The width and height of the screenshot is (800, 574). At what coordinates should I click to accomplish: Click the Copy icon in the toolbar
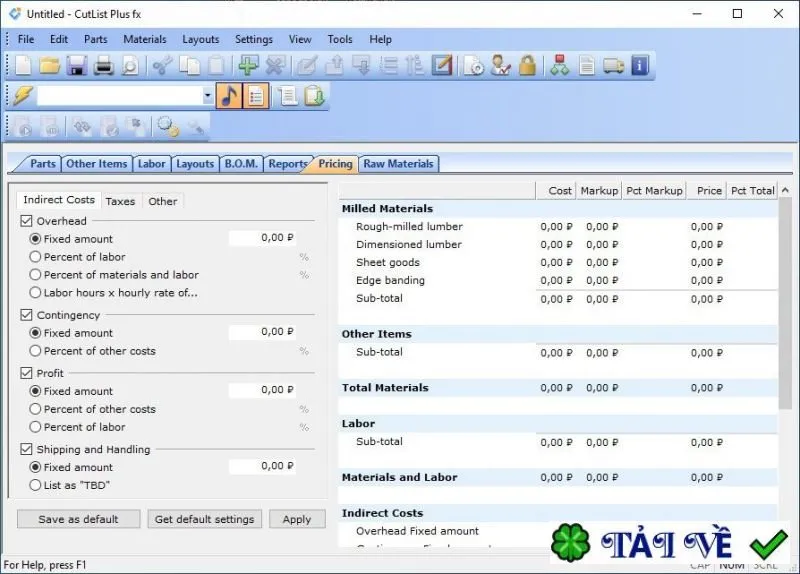click(190, 66)
